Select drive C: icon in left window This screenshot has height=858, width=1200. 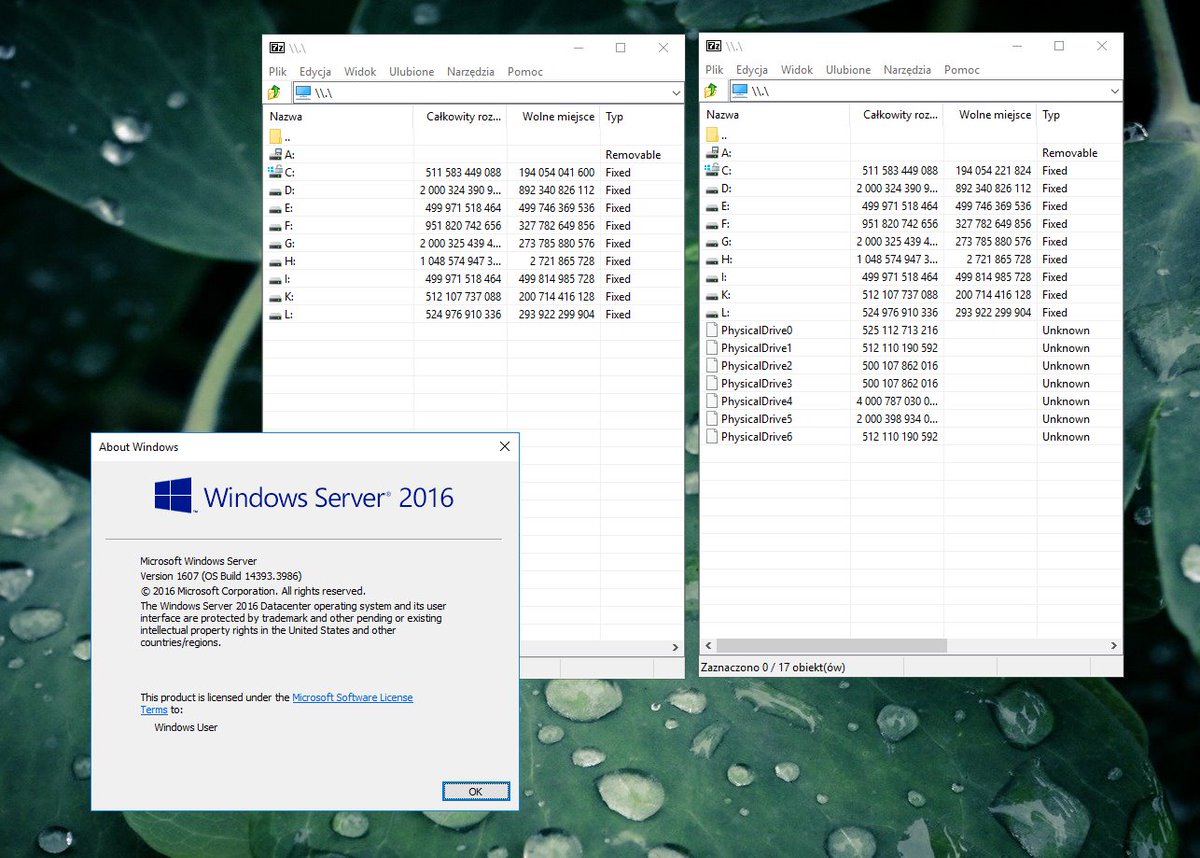(276, 172)
